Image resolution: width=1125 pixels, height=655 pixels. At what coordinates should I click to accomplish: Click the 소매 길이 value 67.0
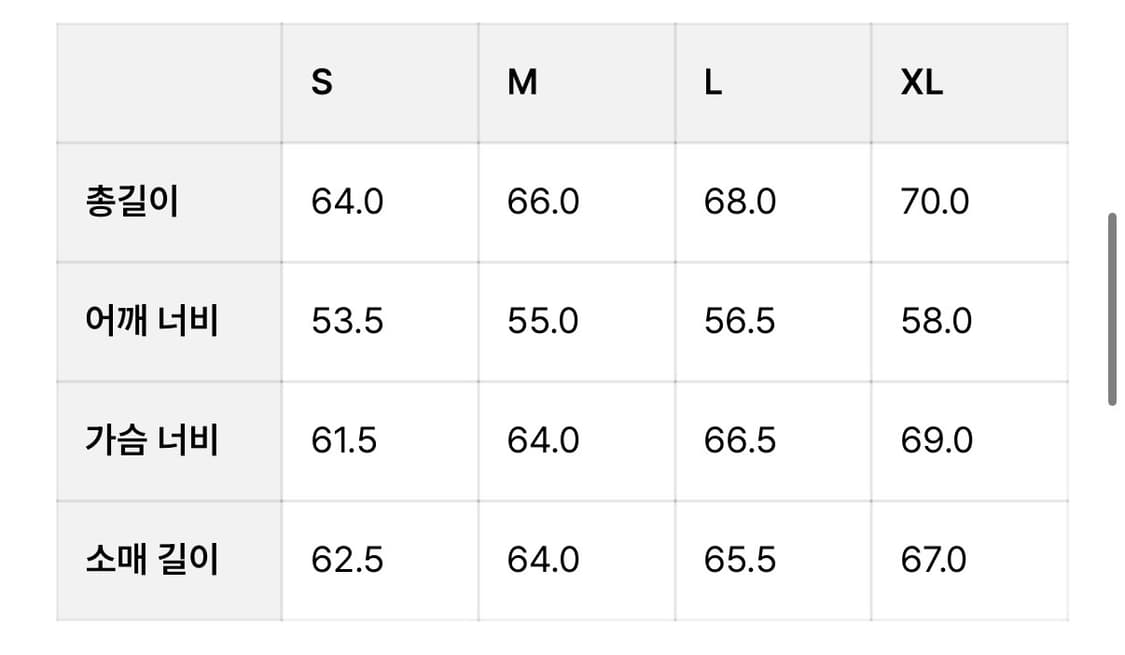(x=934, y=559)
